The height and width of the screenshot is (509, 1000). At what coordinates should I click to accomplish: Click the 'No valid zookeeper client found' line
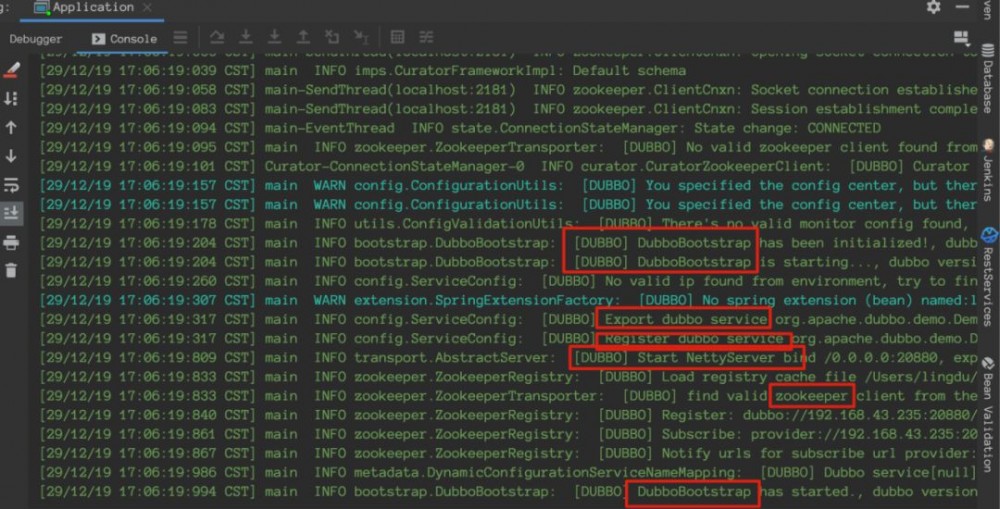coord(508,147)
